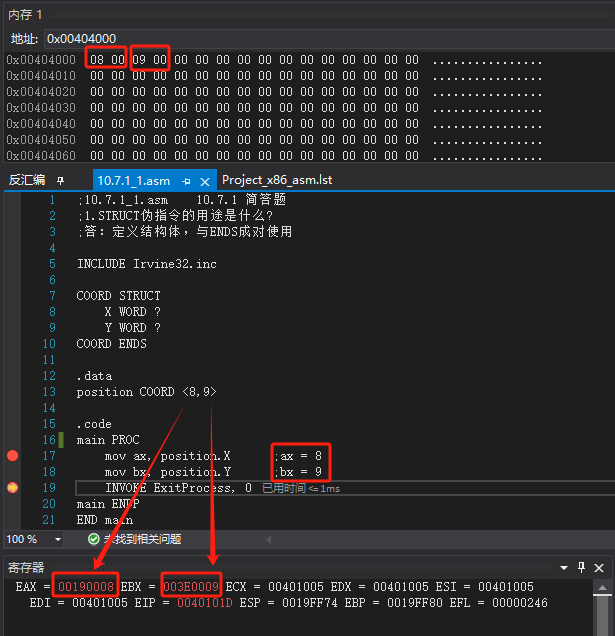Open the 100 % zoom dropdown

58,539
